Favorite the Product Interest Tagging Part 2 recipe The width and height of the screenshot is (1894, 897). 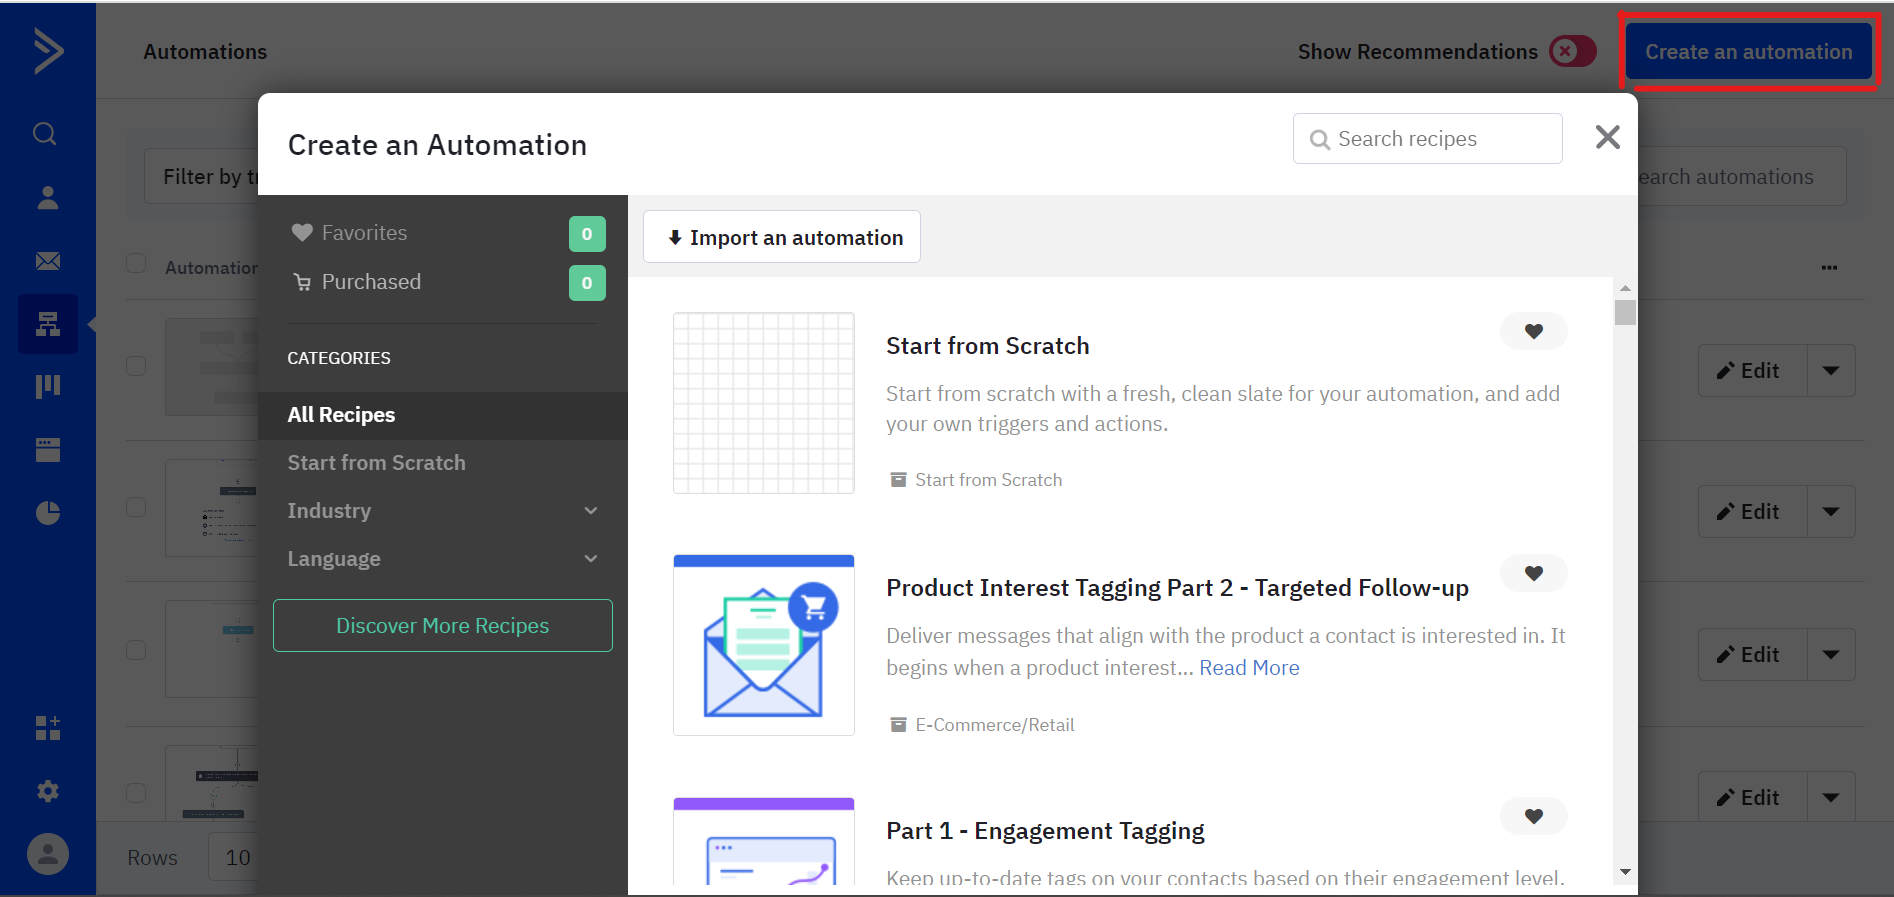(x=1533, y=573)
